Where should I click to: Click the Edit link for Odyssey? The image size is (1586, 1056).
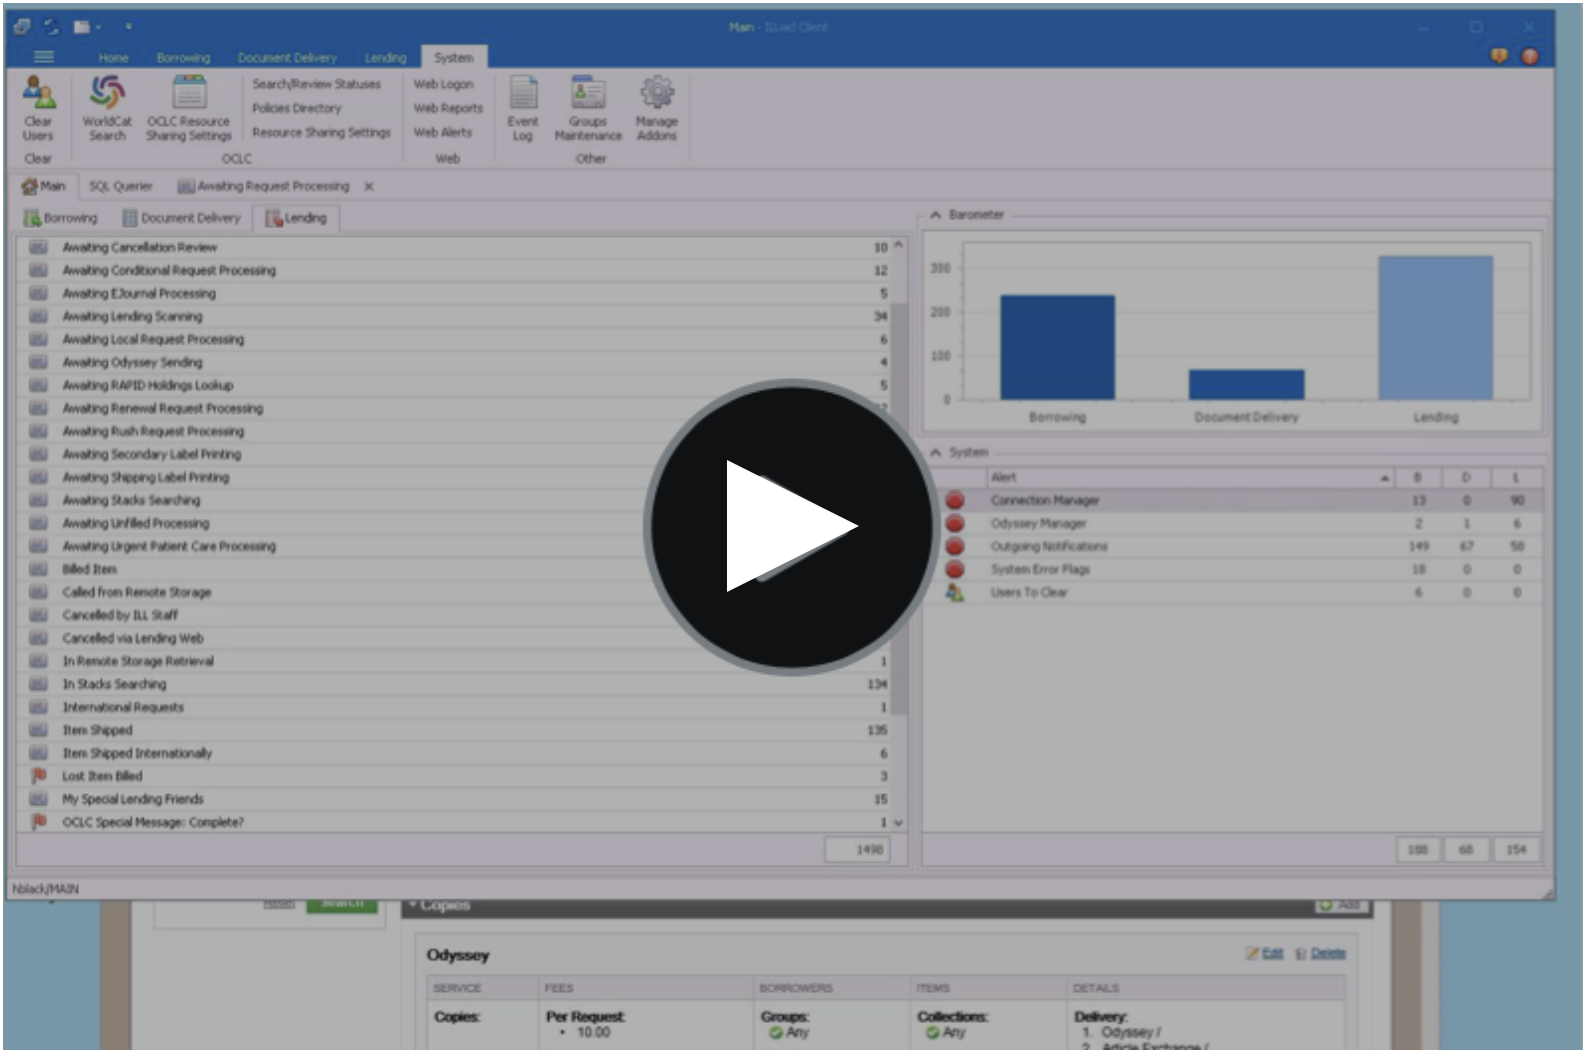coord(1271,954)
